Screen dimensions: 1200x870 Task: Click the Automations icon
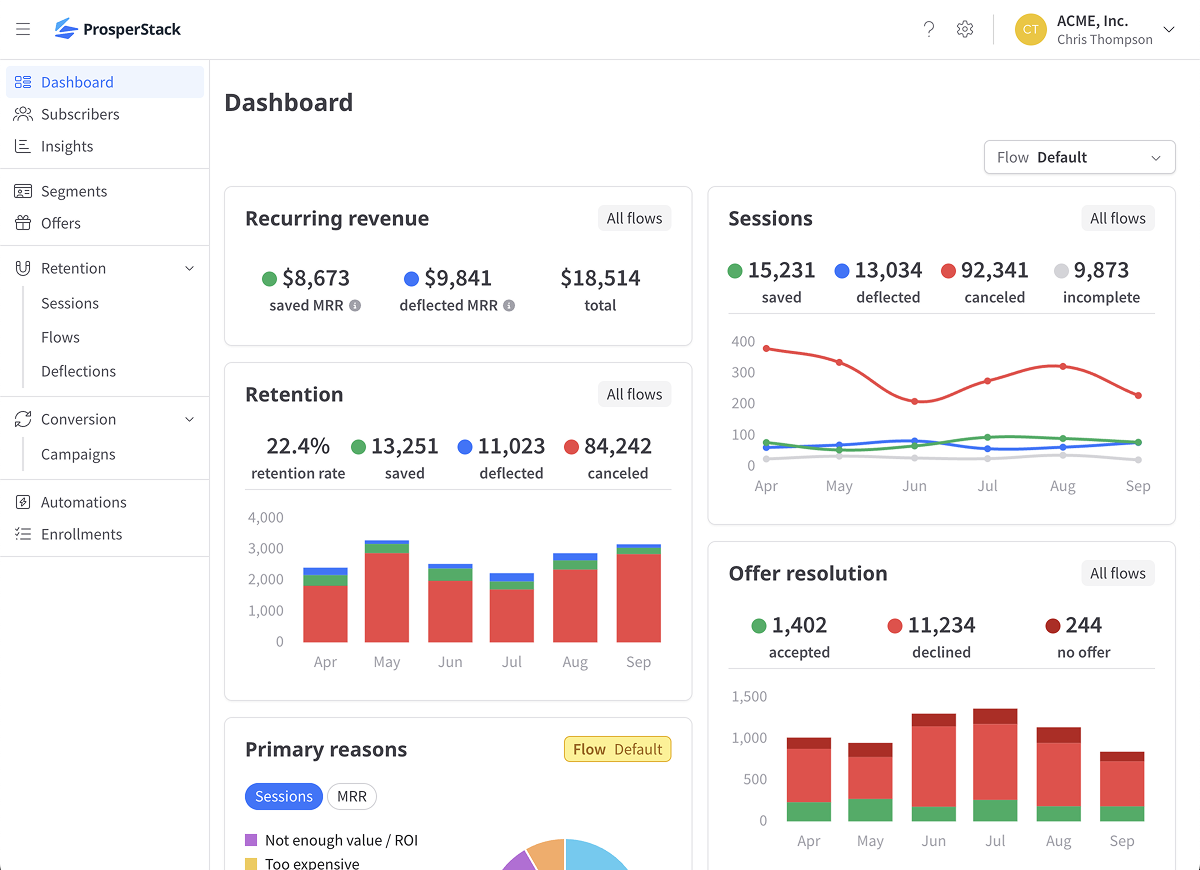(x=23, y=502)
